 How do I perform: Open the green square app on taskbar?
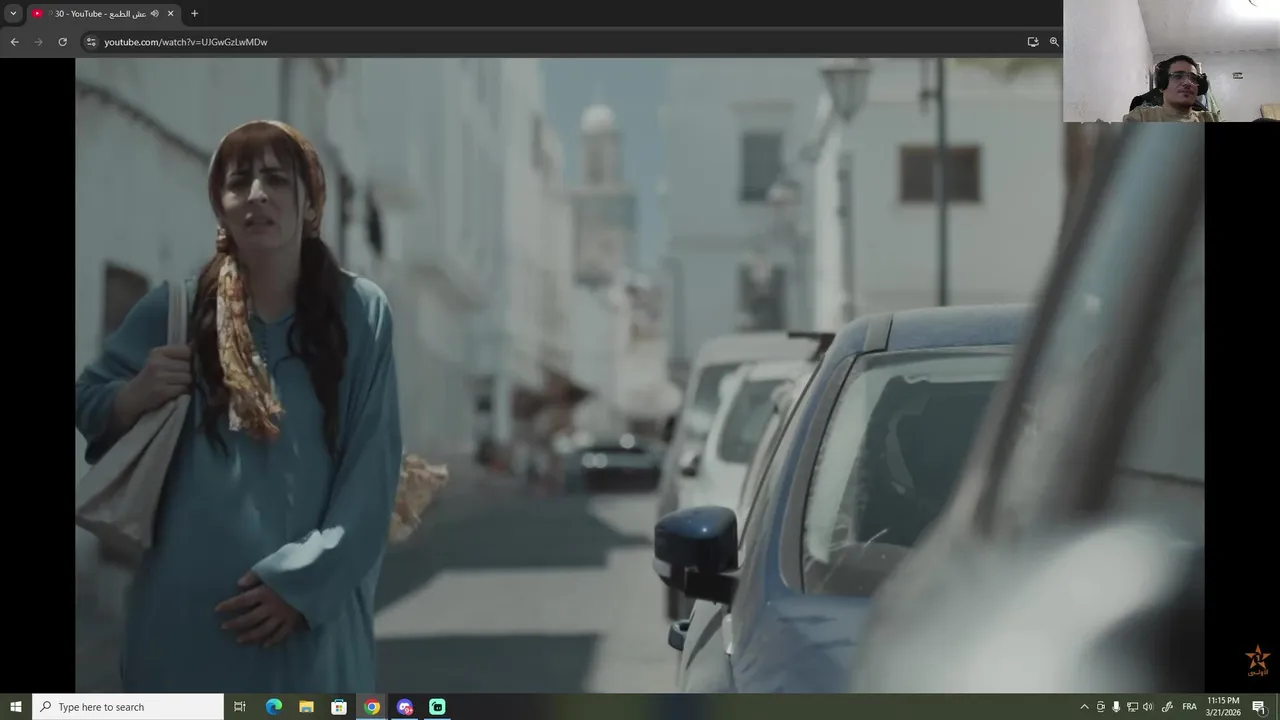(437, 707)
